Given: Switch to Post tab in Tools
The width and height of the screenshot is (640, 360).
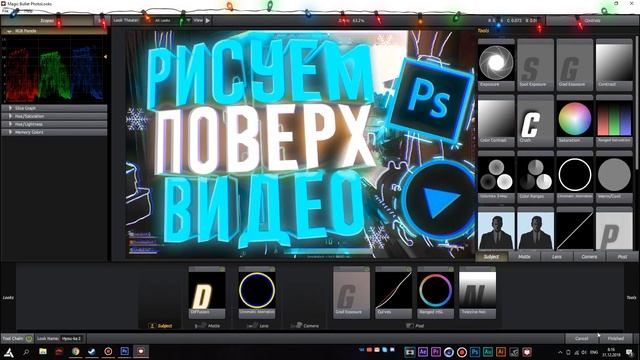Looking at the screenshot, I should [x=622, y=257].
